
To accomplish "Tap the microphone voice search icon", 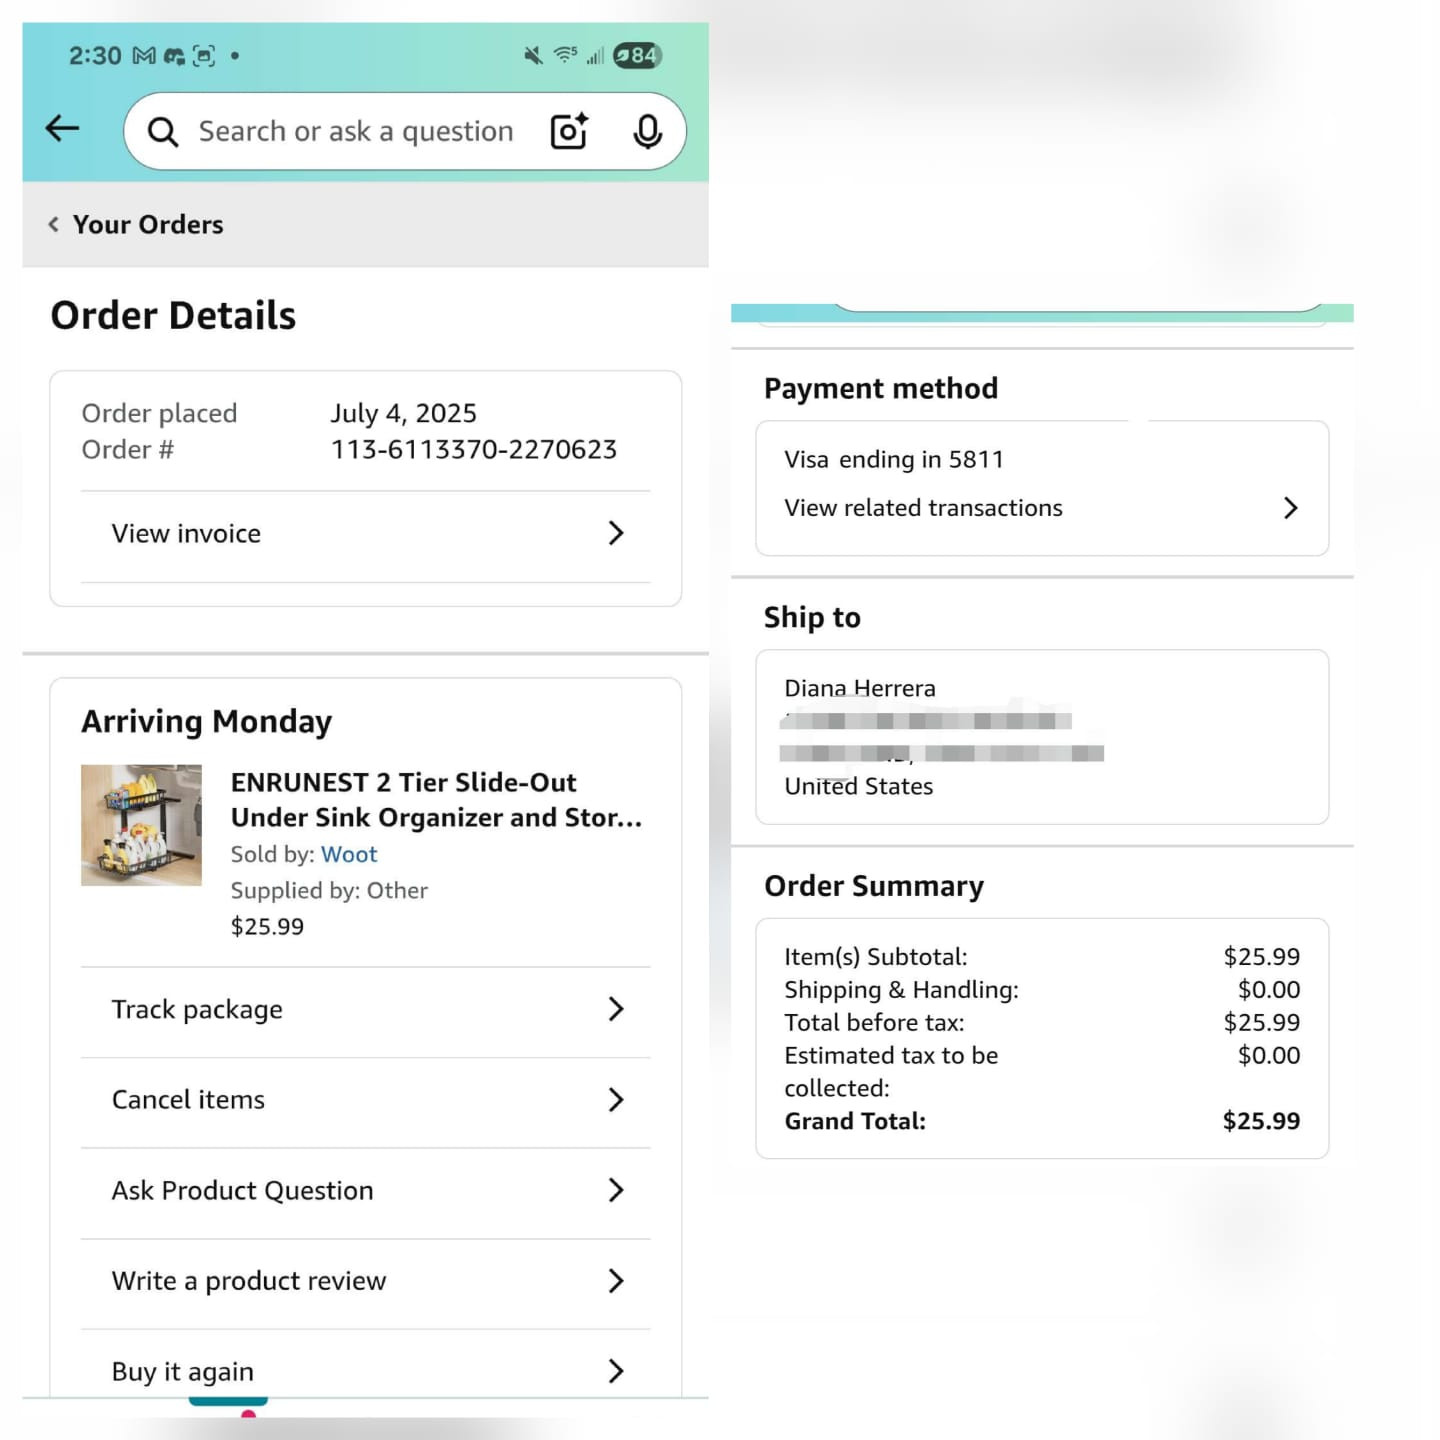I will point(647,131).
